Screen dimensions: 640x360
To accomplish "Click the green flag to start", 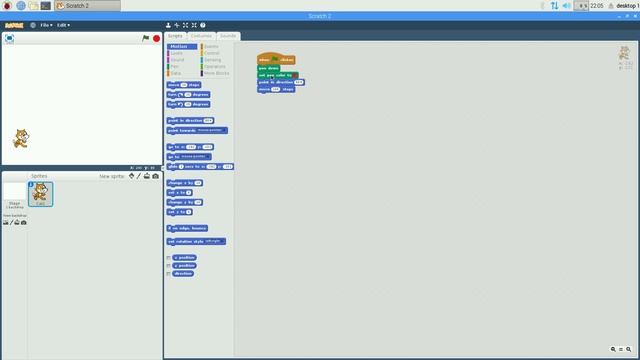I will coord(145,38).
